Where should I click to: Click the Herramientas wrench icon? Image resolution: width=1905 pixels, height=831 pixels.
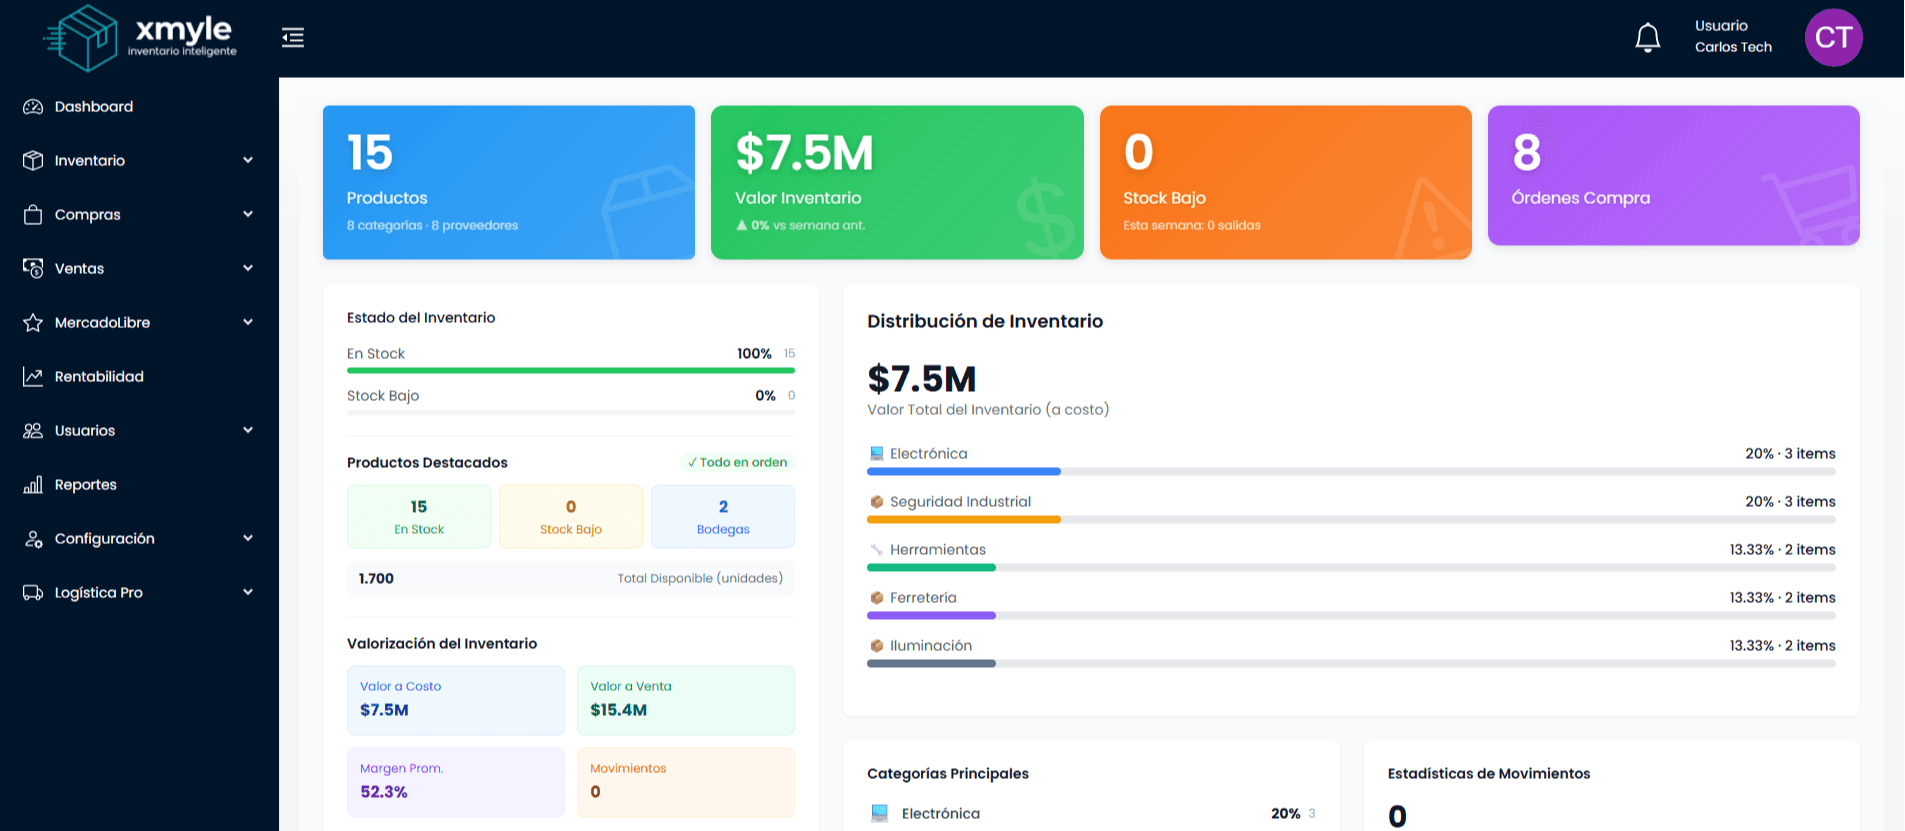877,550
